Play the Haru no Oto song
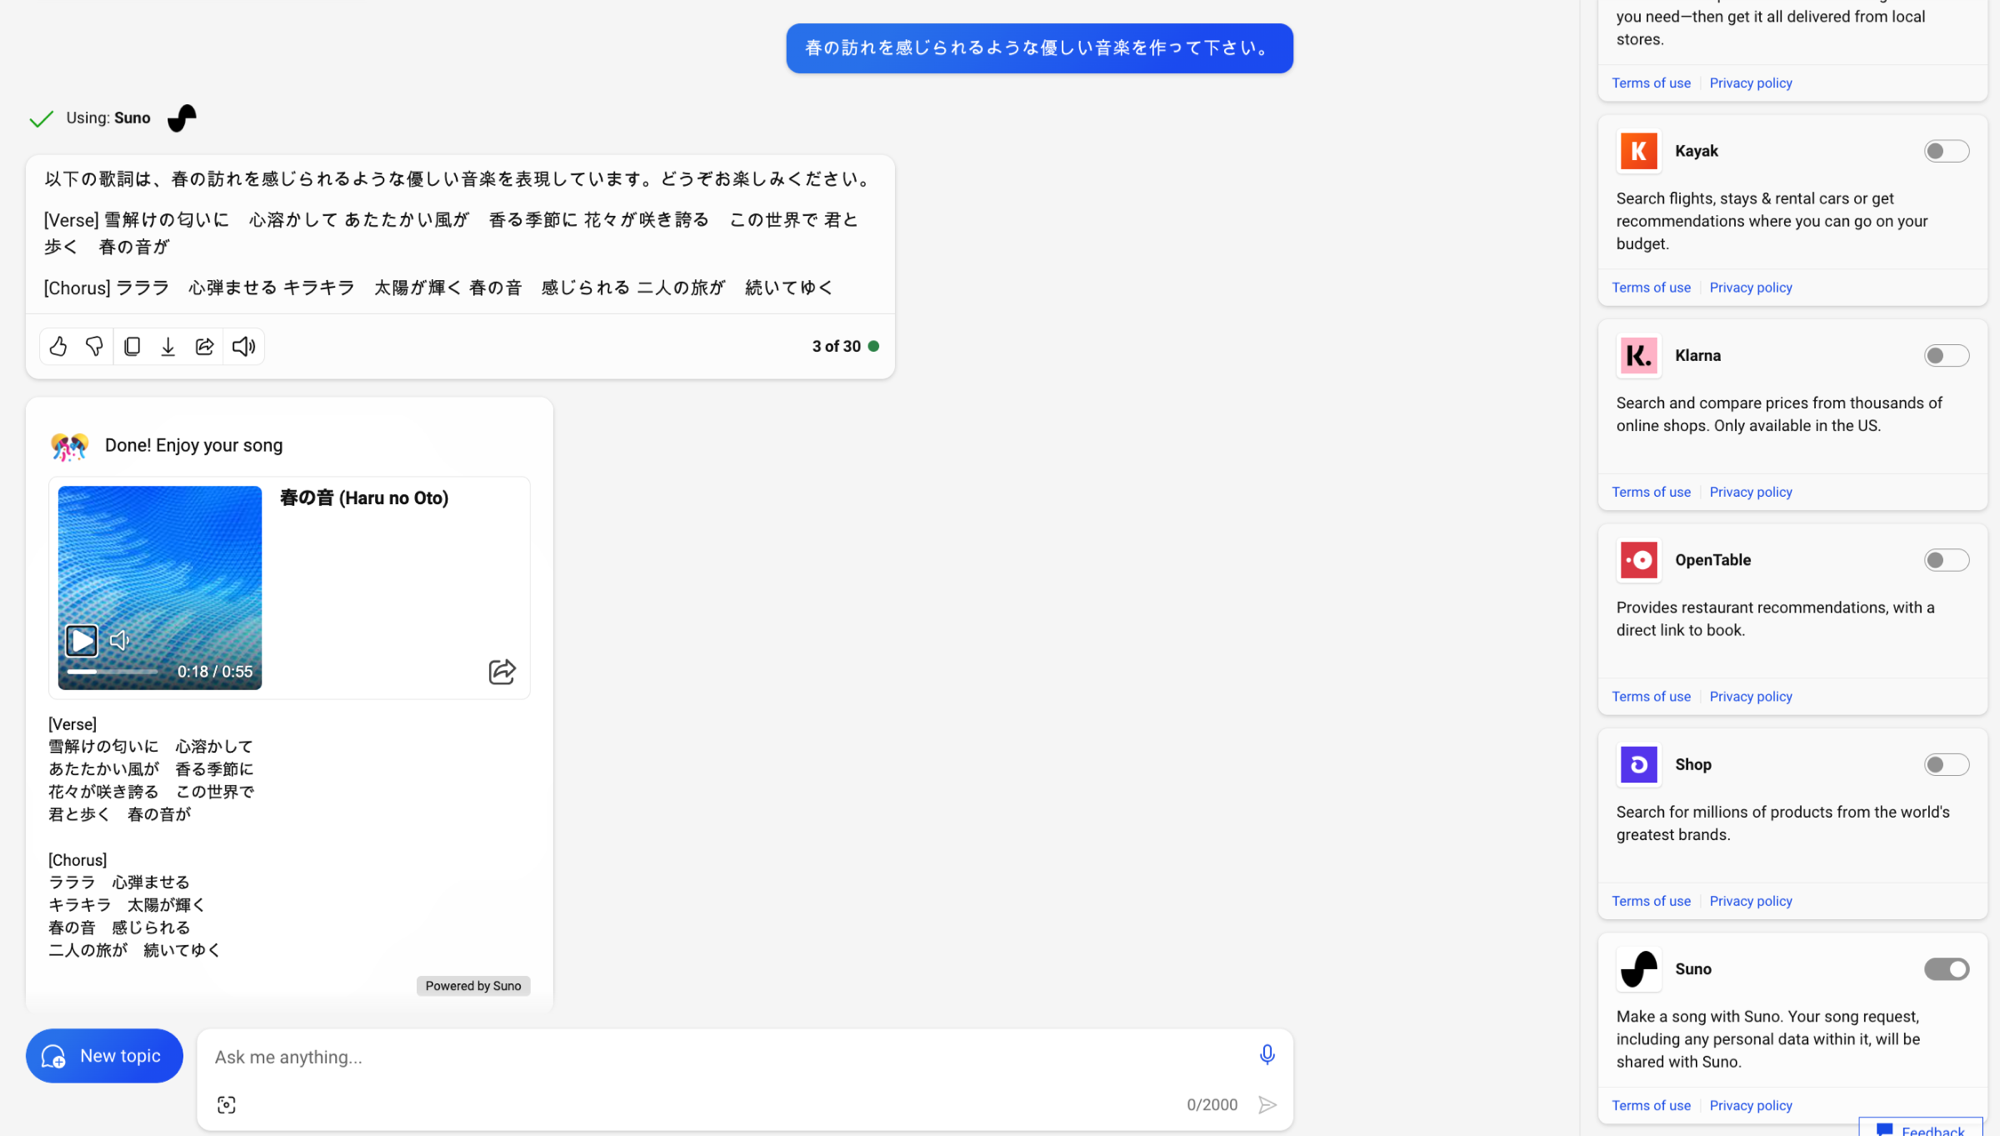Screen dimensions: 2000x1136 pyautogui.click(x=81, y=640)
